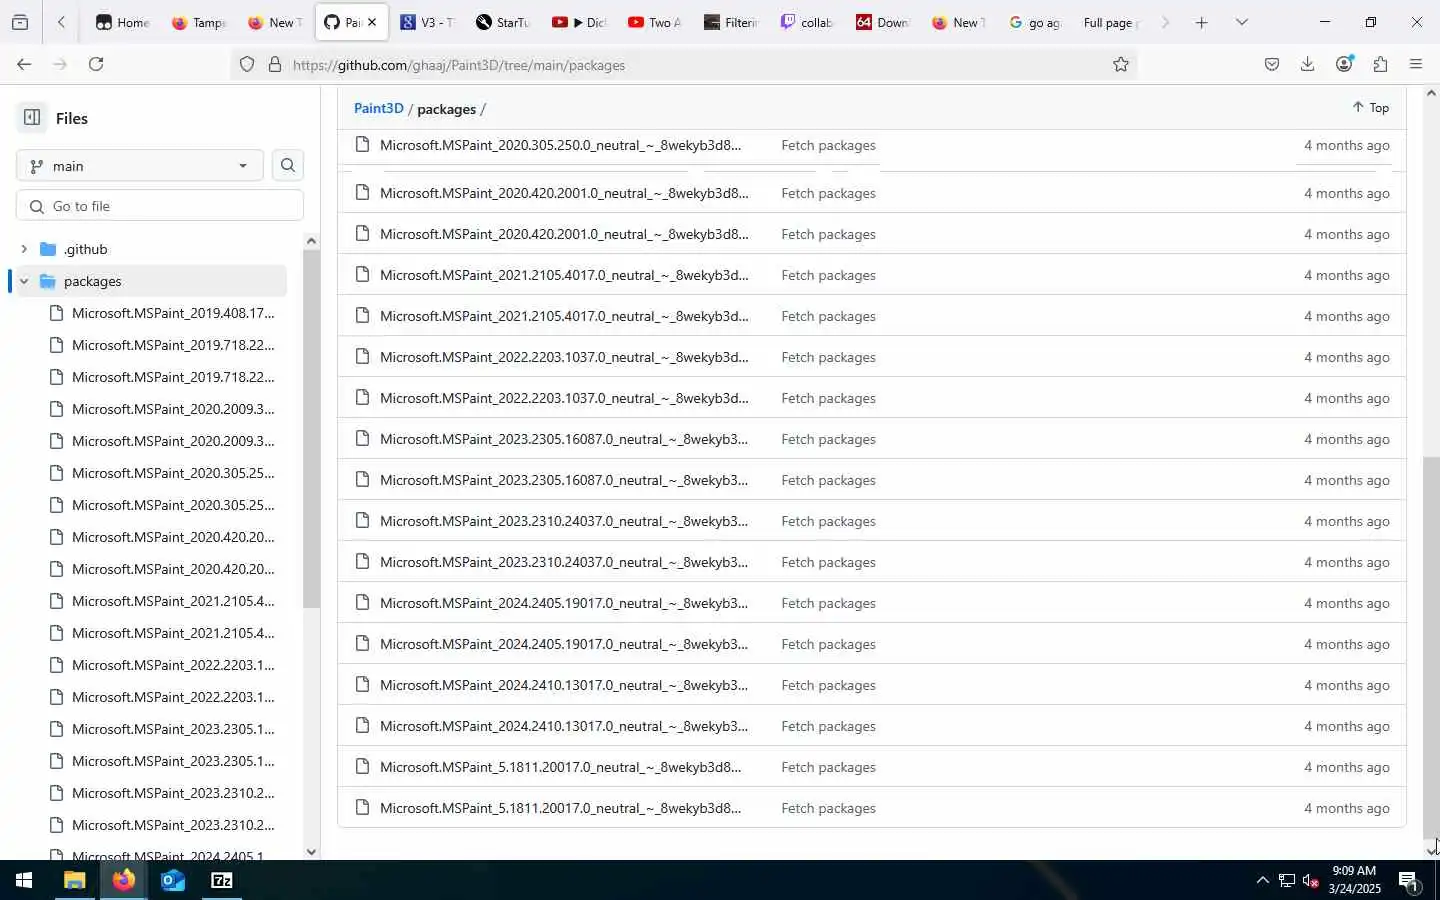Select packages folder in file tree
This screenshot has height=900, width=1440.
[x=152, y=281]
